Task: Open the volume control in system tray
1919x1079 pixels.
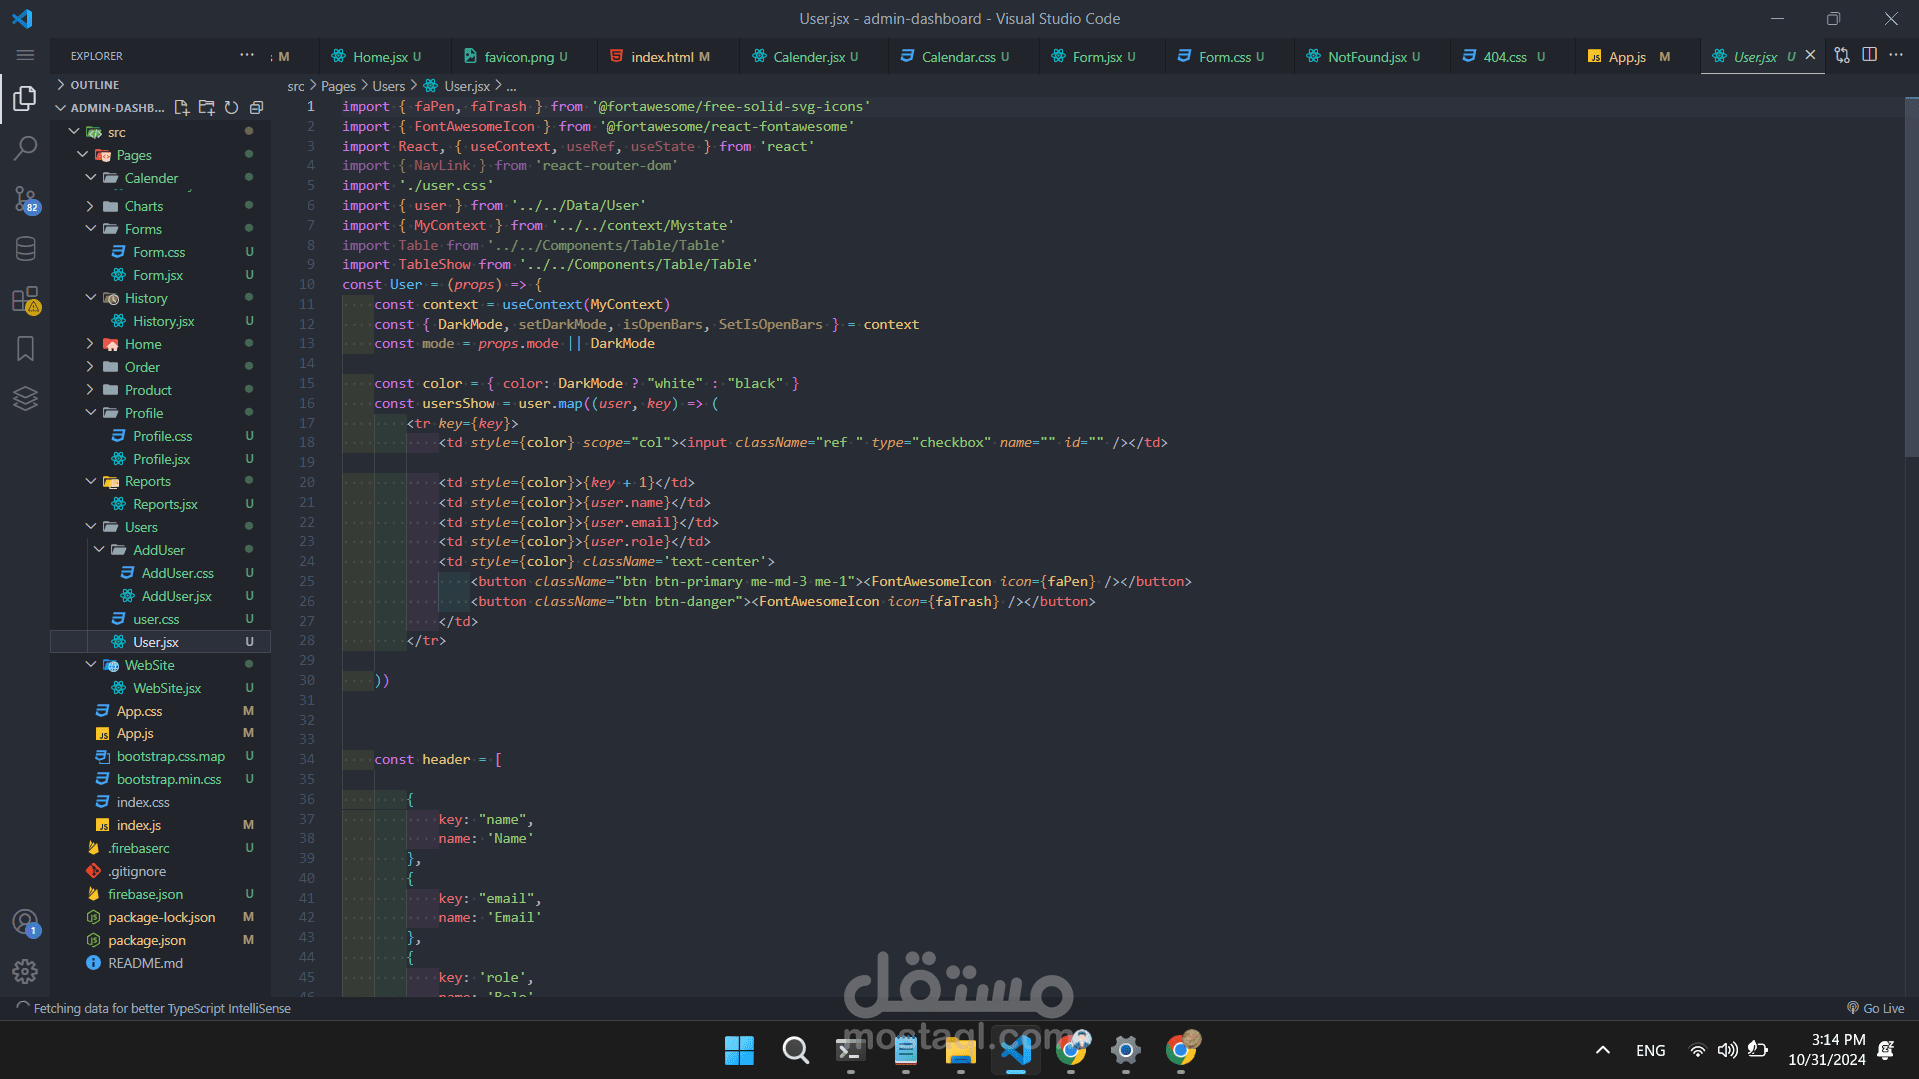Action: (1727, 1050)
